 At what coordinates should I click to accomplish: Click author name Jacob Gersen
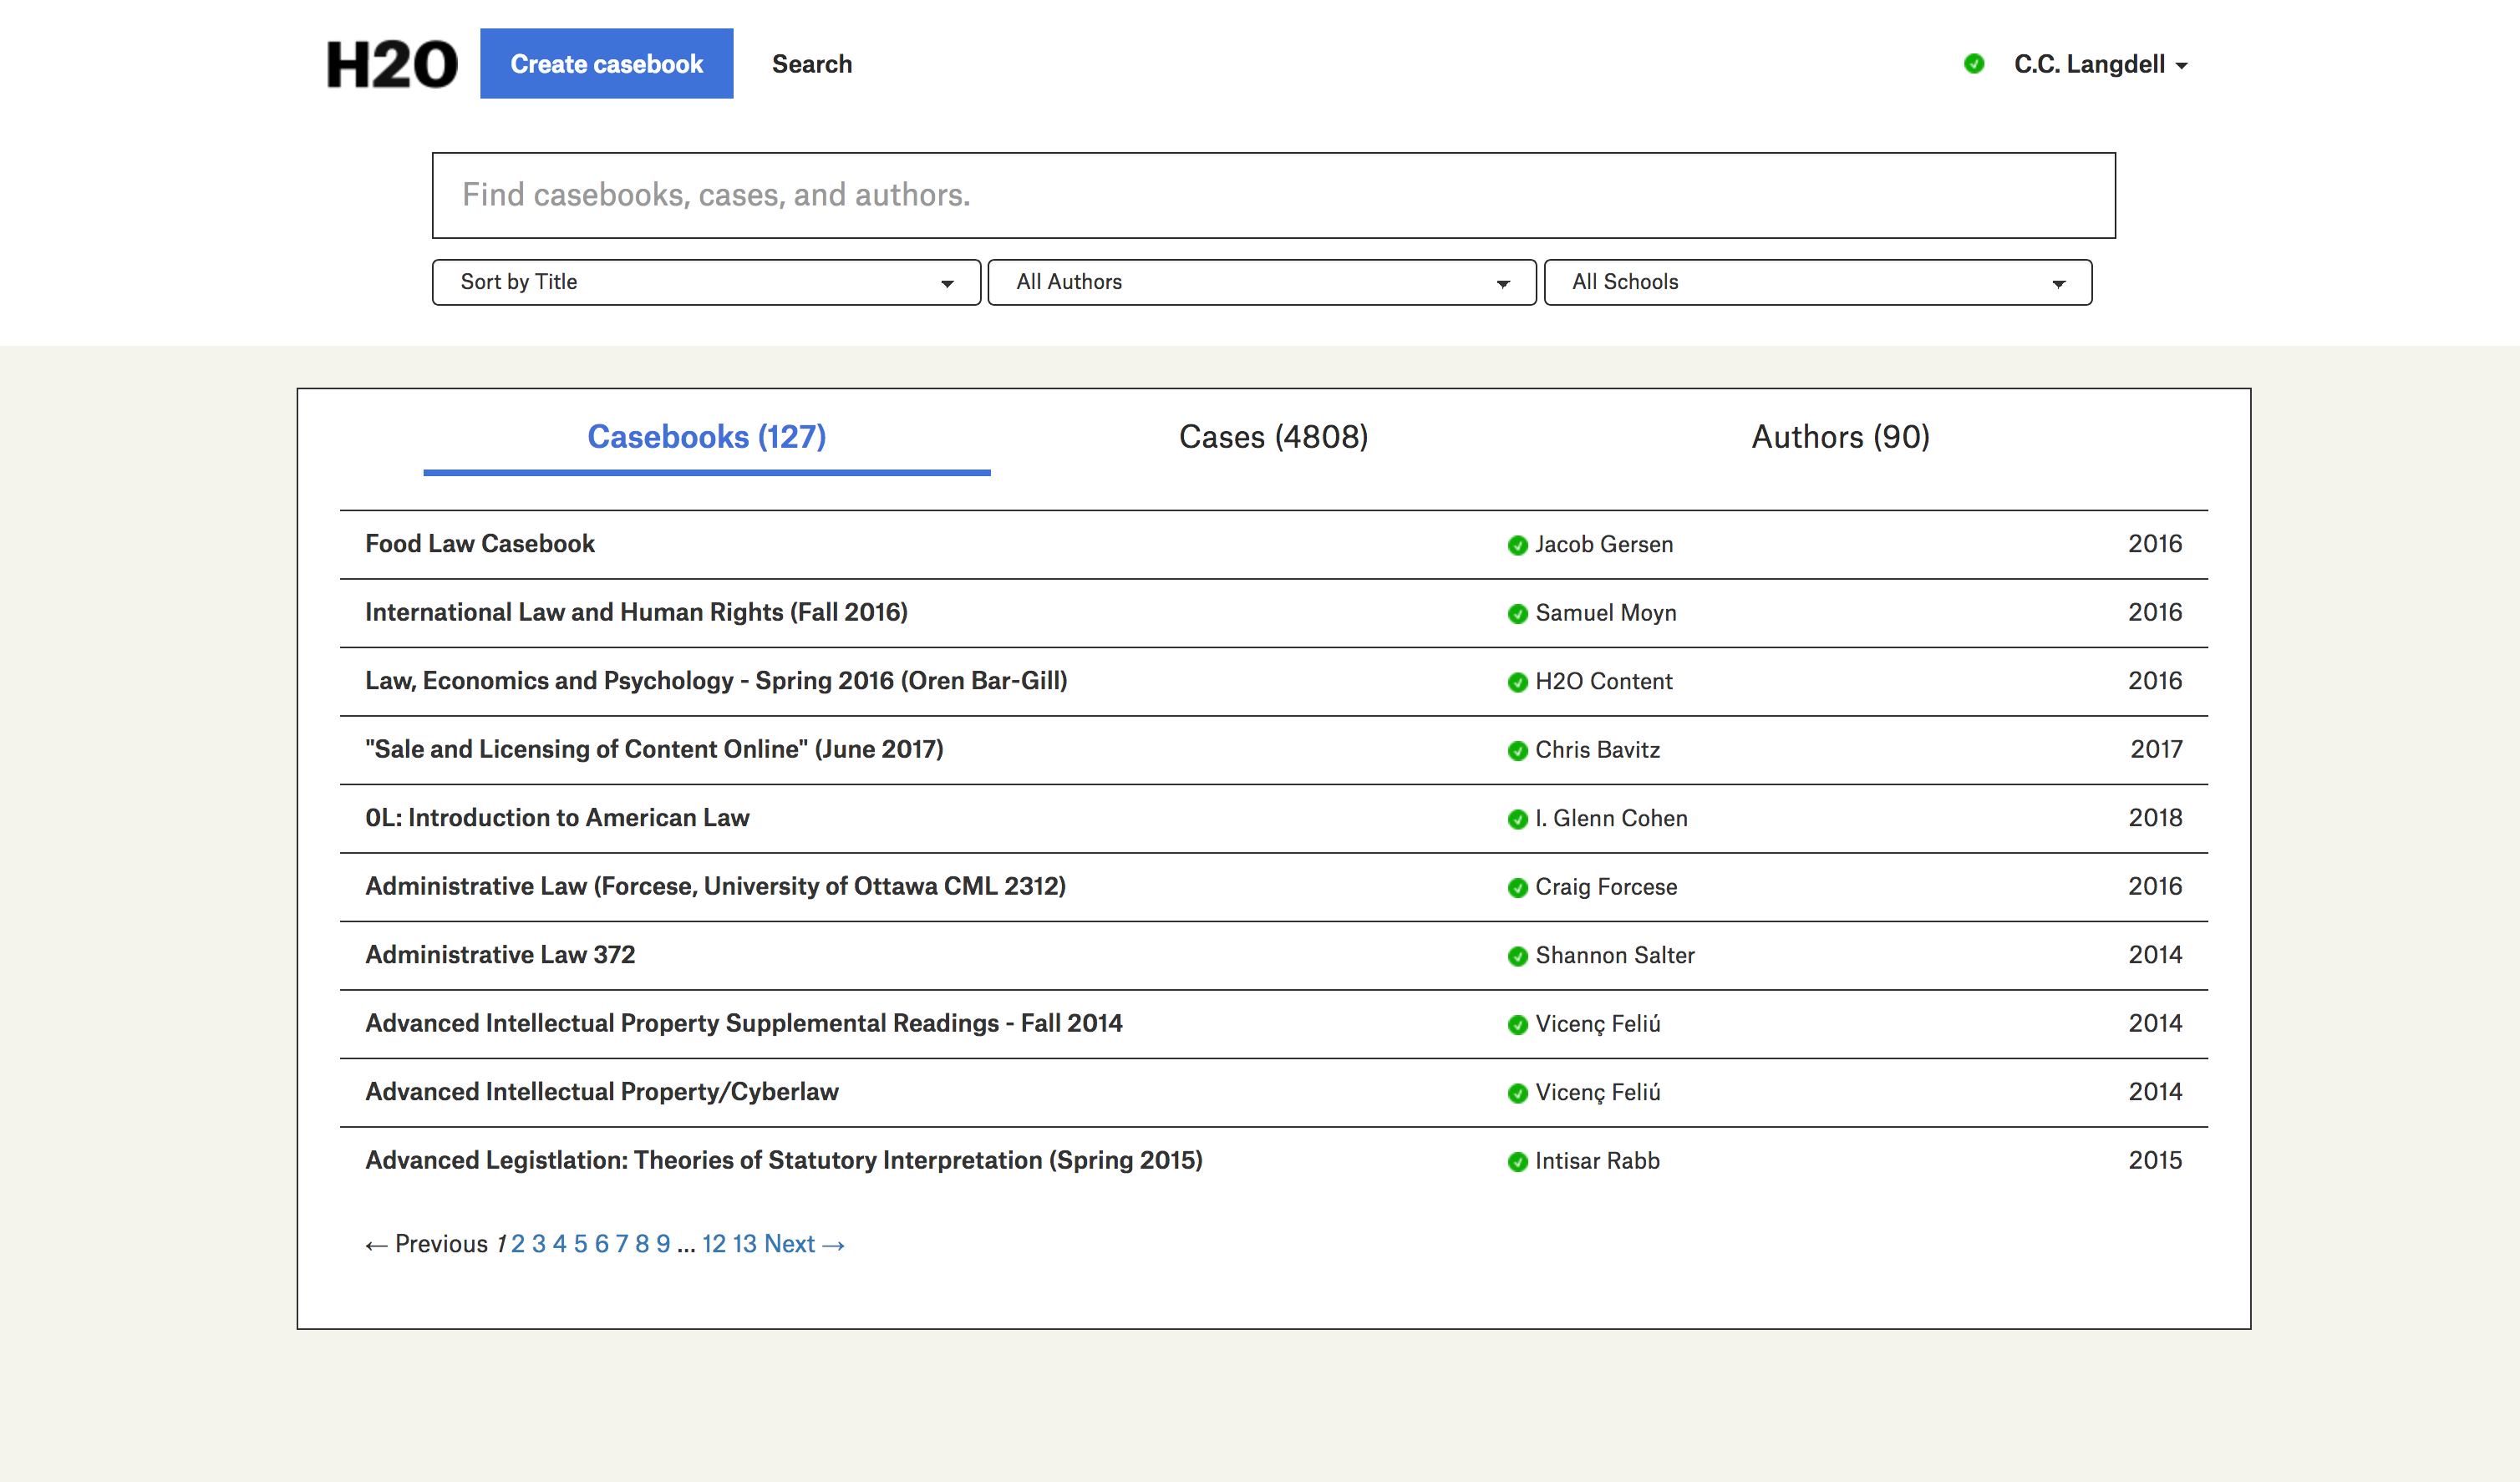click(x=1604, y=544)
